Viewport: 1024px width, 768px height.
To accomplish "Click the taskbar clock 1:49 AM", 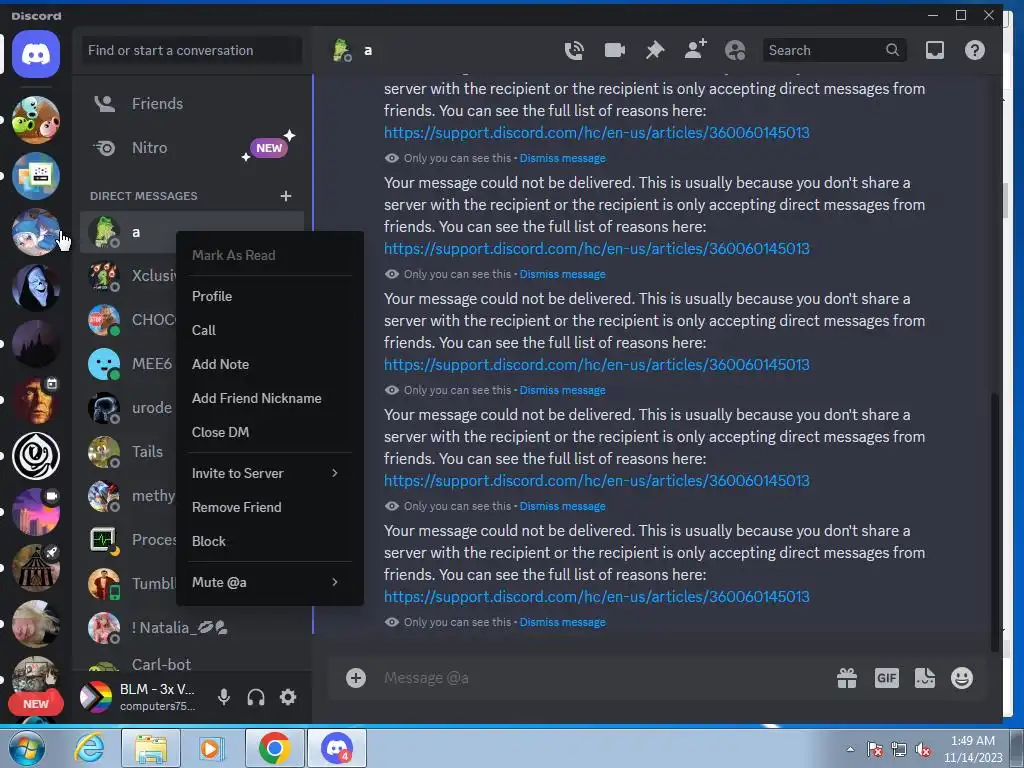I will (972, 741).
